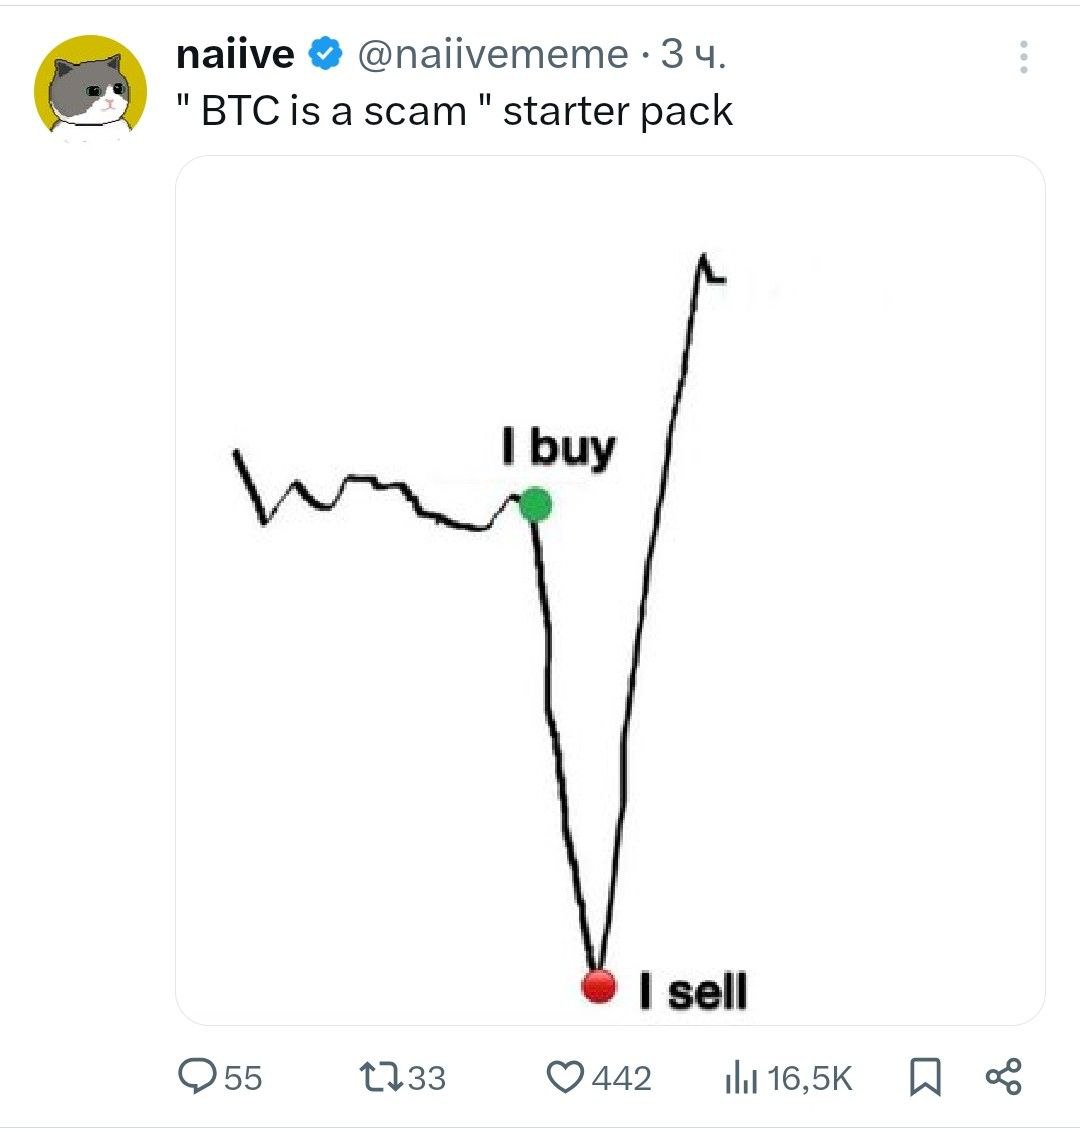Open the three-dot more options menu
1080x1131 pixels.
(x=1023, y=56)
